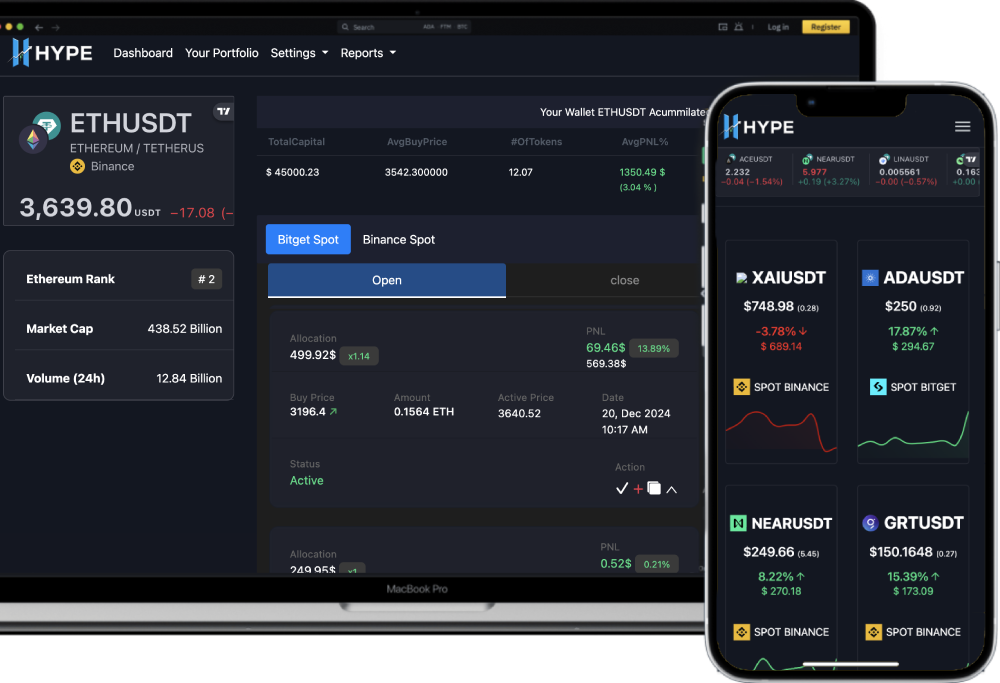Click the HYPE logo in navbar
Screen dimensions: 1000x683
(51, 53)
